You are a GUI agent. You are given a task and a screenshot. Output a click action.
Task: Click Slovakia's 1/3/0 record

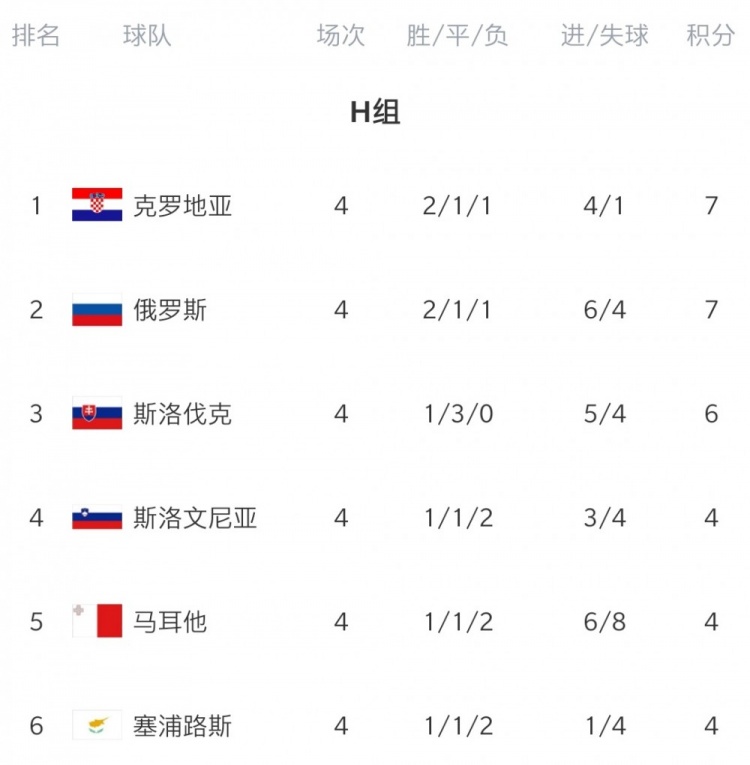[x=458, y=414]
